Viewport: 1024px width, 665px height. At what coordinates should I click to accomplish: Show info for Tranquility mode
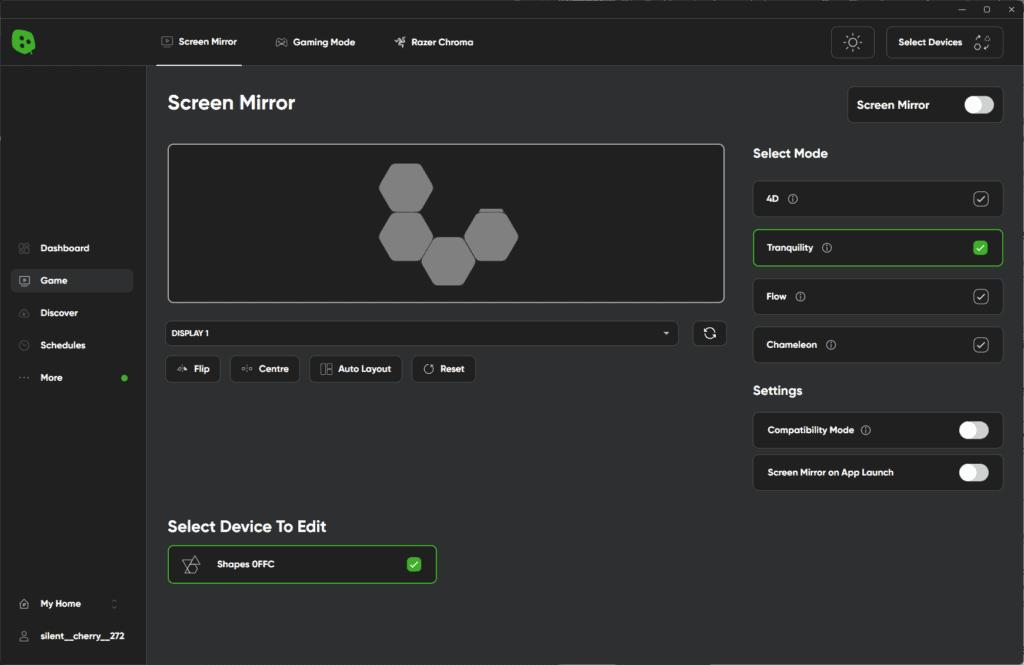pos(827,248)
